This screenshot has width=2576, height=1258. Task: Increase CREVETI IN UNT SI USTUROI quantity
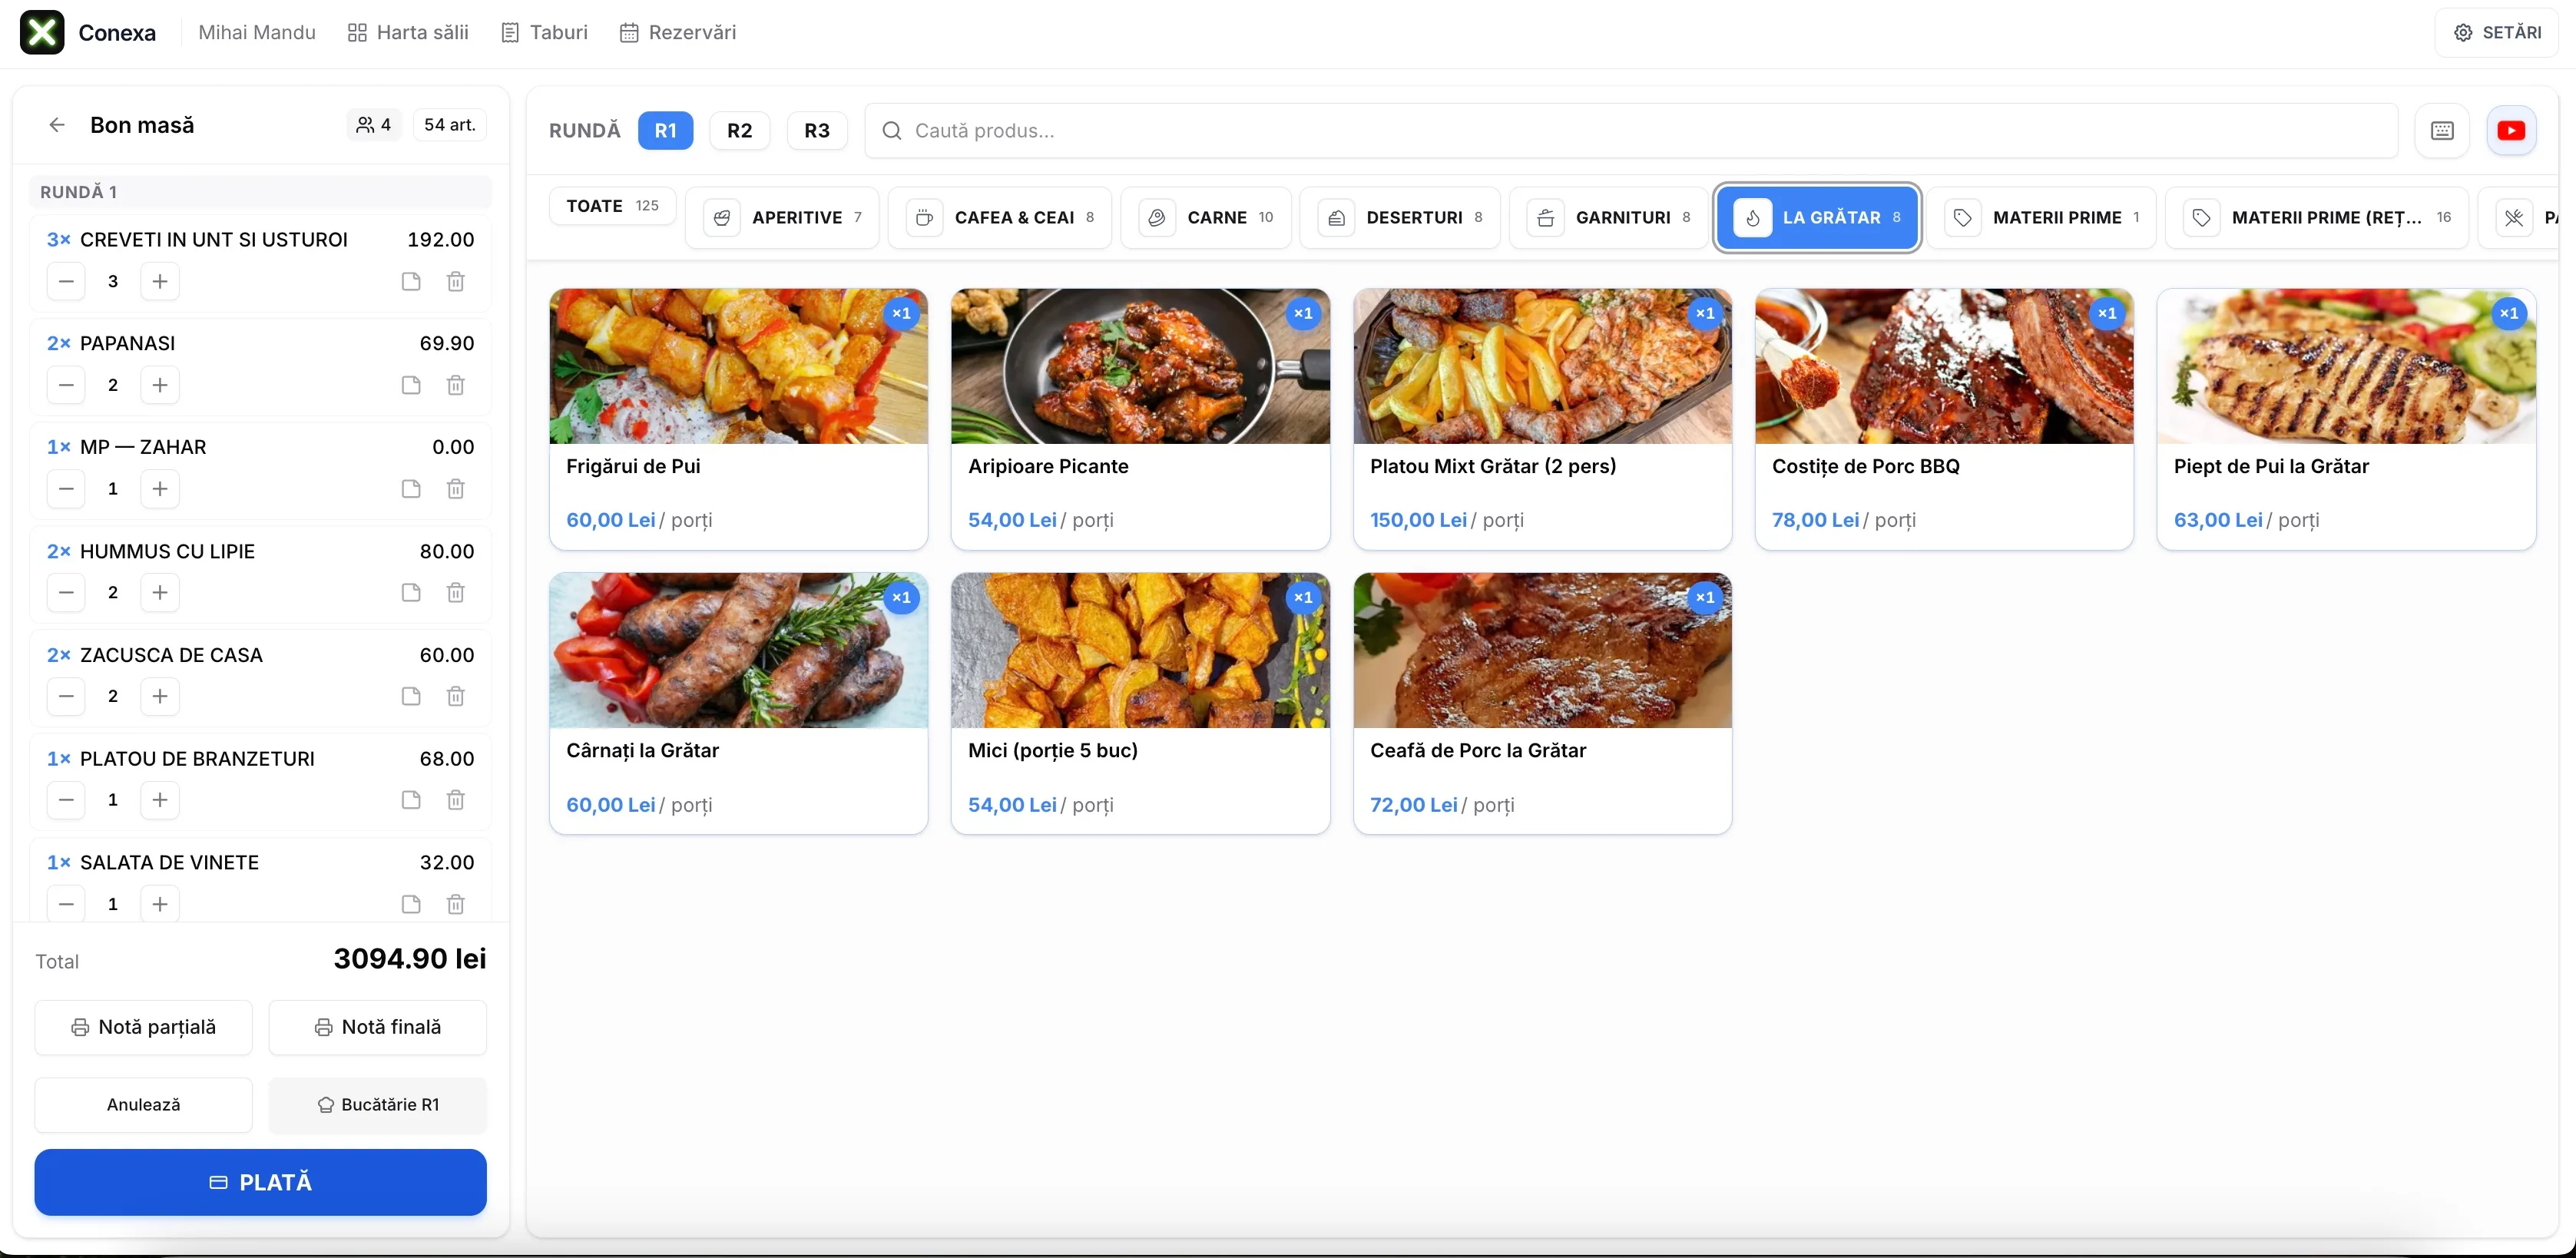pos(160,282)
